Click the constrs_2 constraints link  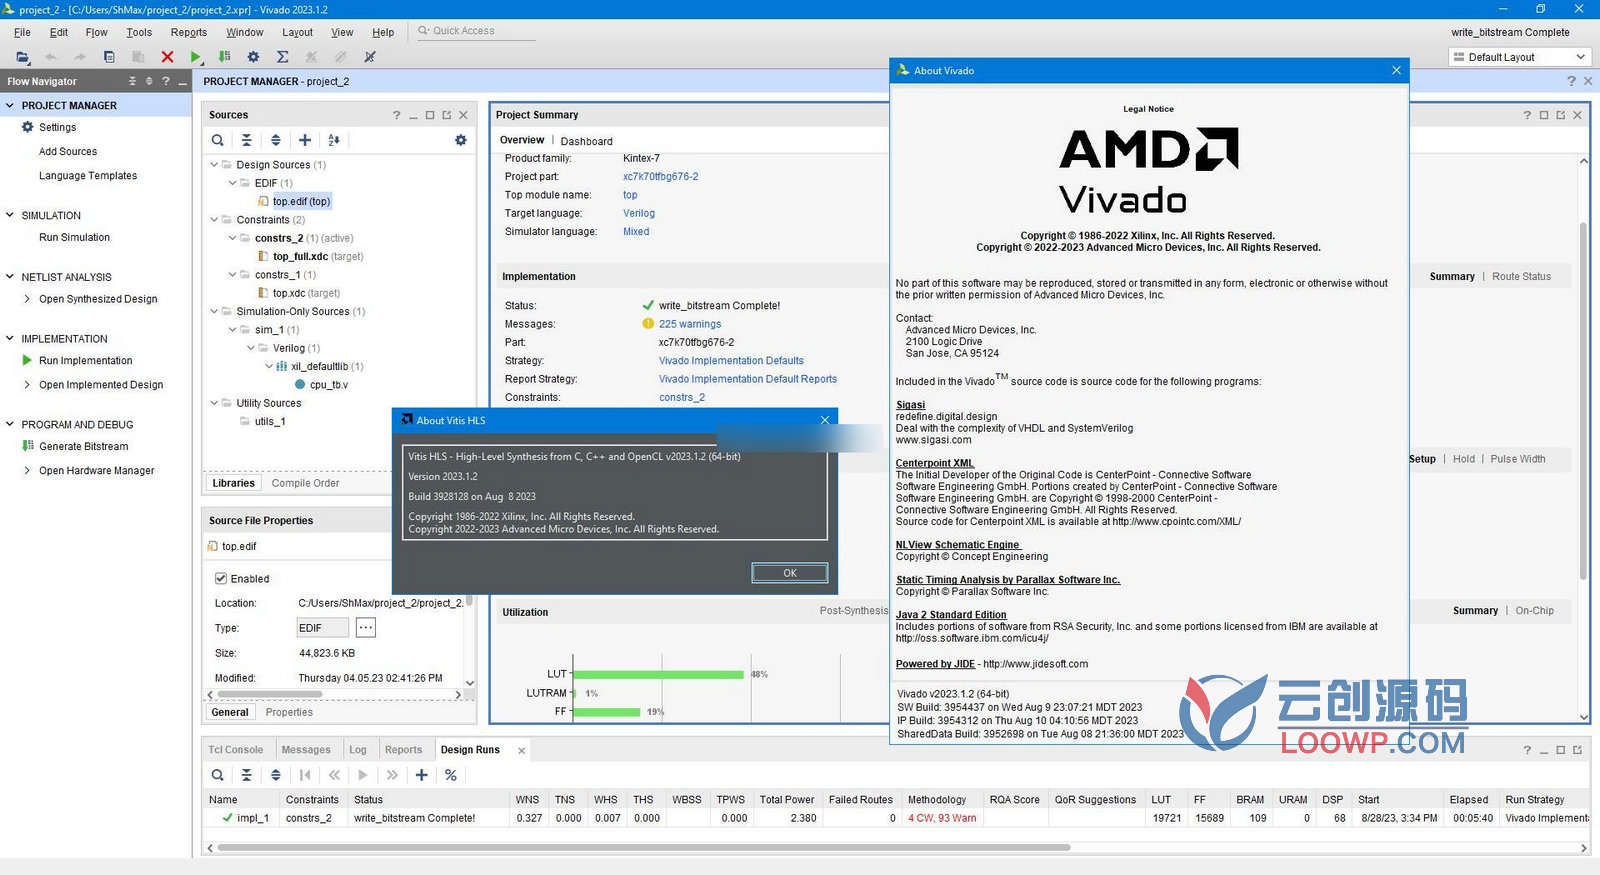[682, 398]
